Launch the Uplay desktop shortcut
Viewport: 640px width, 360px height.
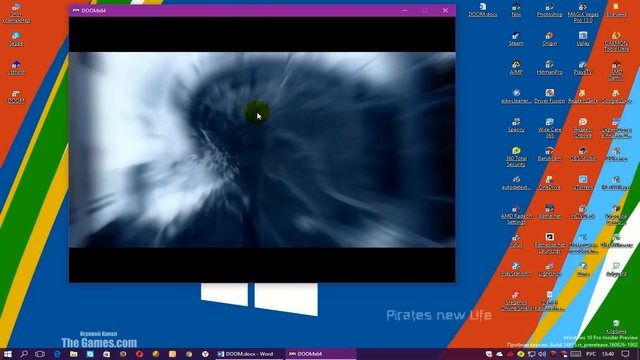click(583, 39)
